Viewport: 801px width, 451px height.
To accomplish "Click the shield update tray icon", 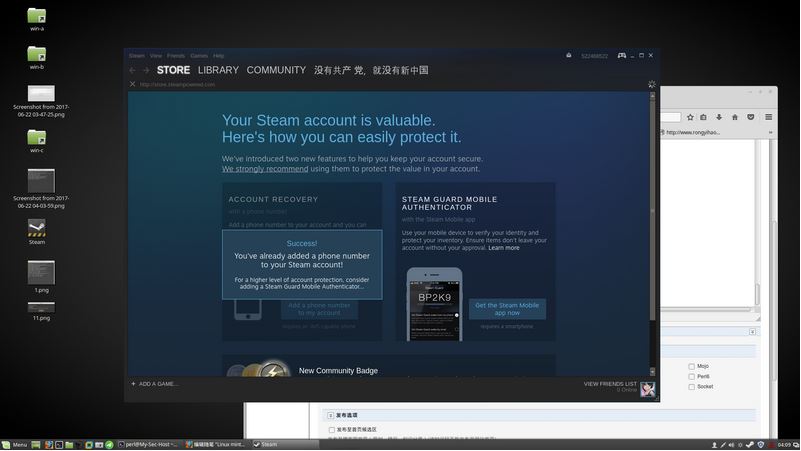I will click(761, 445).
